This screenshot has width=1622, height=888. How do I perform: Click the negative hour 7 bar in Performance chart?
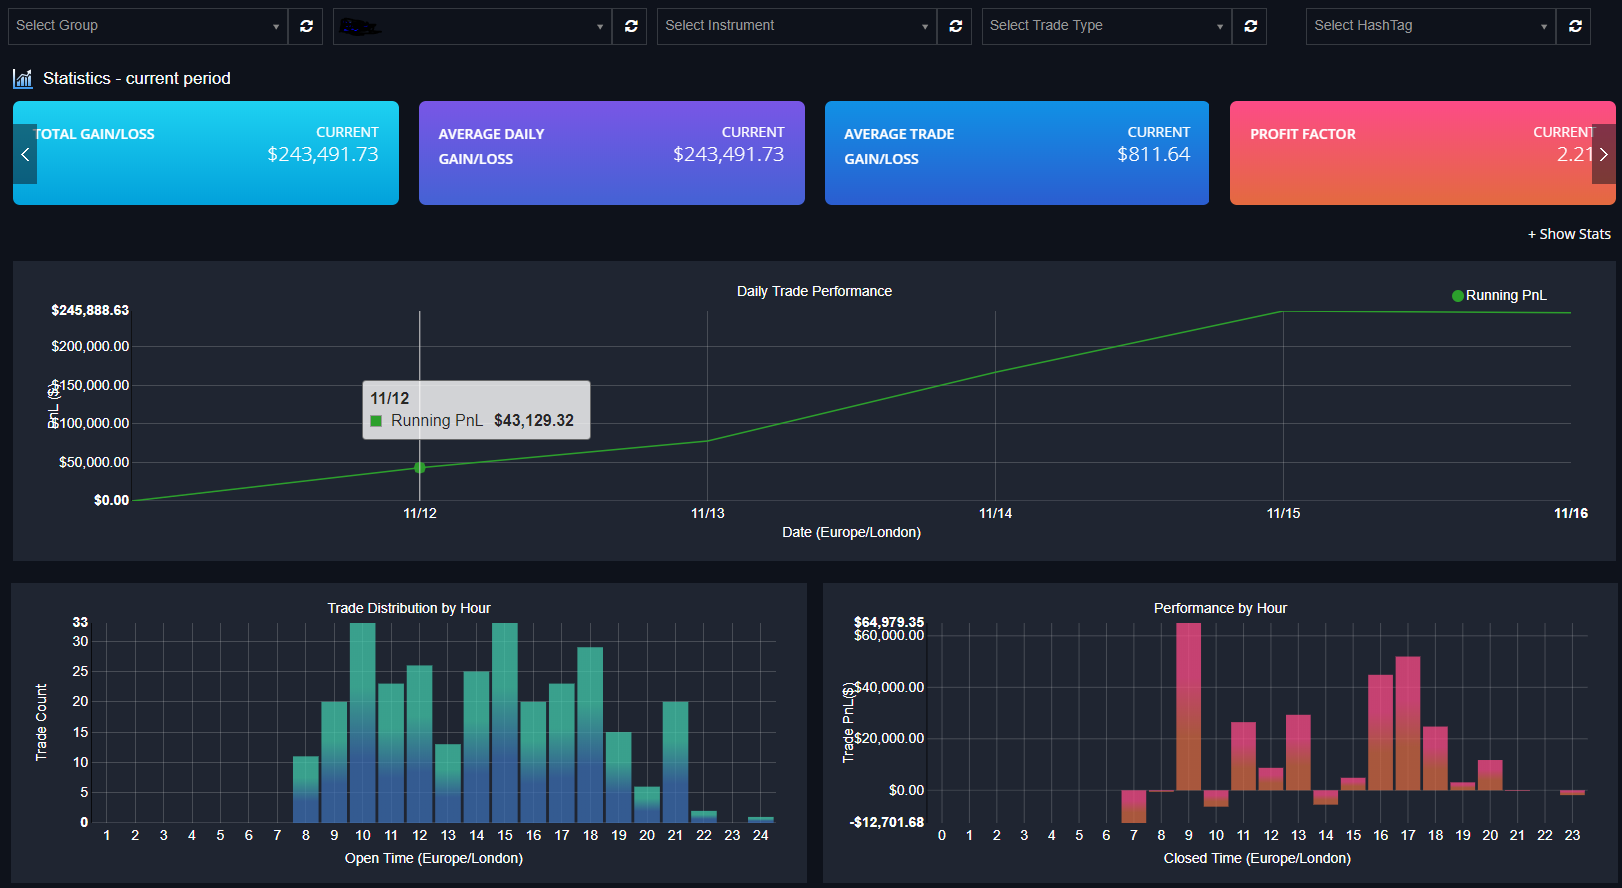(x=1134, y=807)
